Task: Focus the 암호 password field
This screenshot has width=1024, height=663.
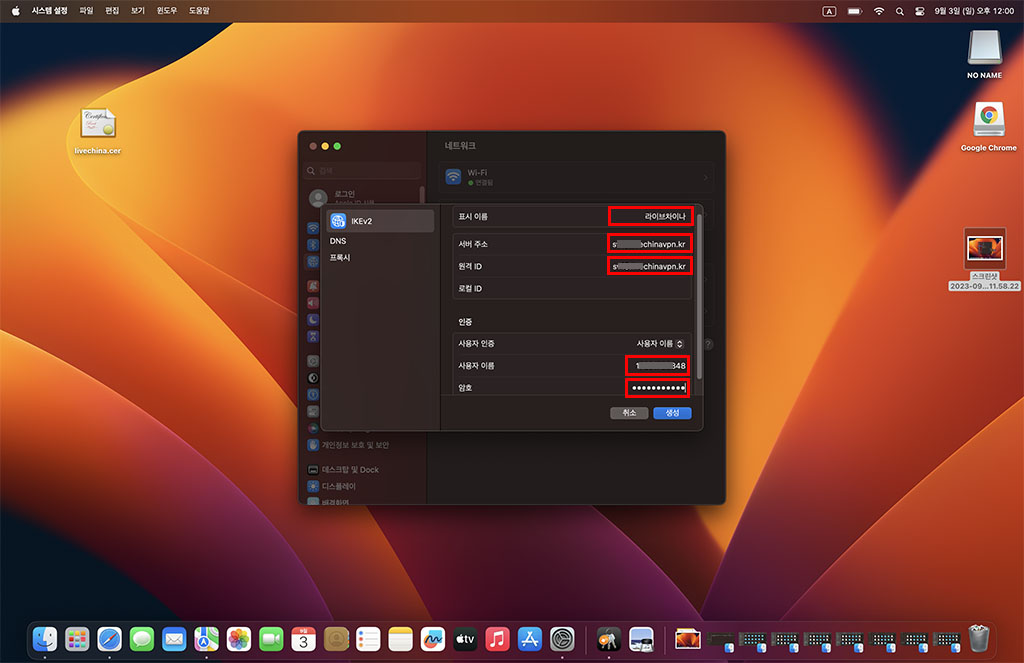Action: (657, 388)
